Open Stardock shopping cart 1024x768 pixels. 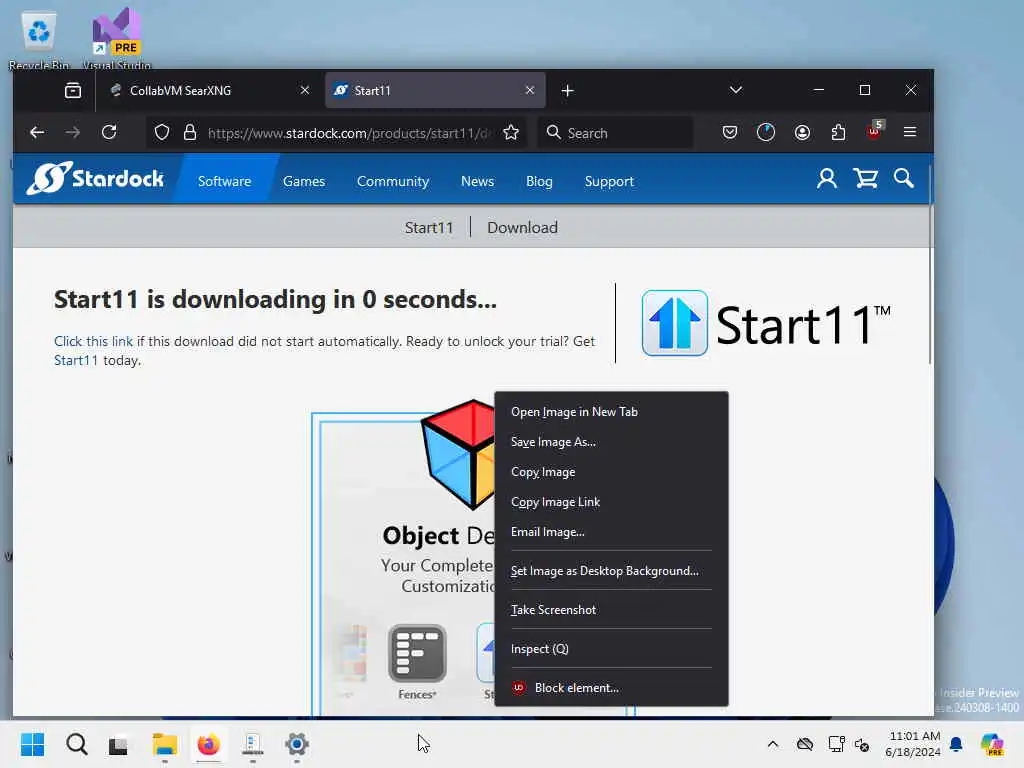(x=866, y=178)
